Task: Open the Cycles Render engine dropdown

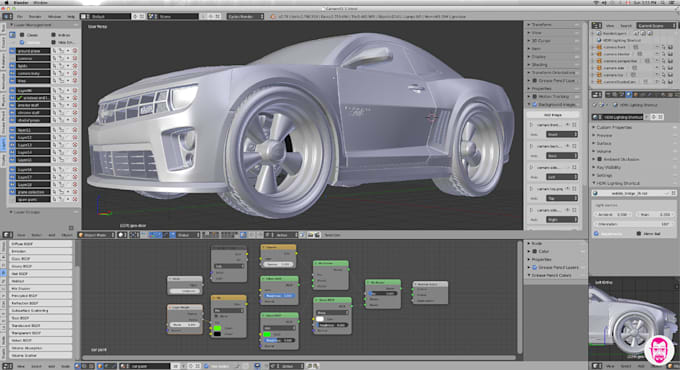Action: pos(245,16)
